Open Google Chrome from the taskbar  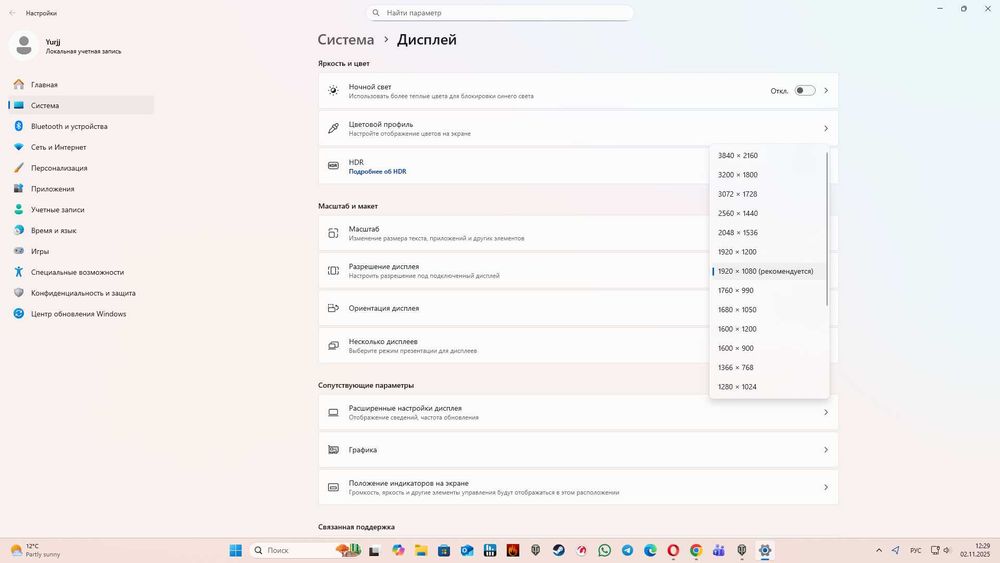[696, 550]
